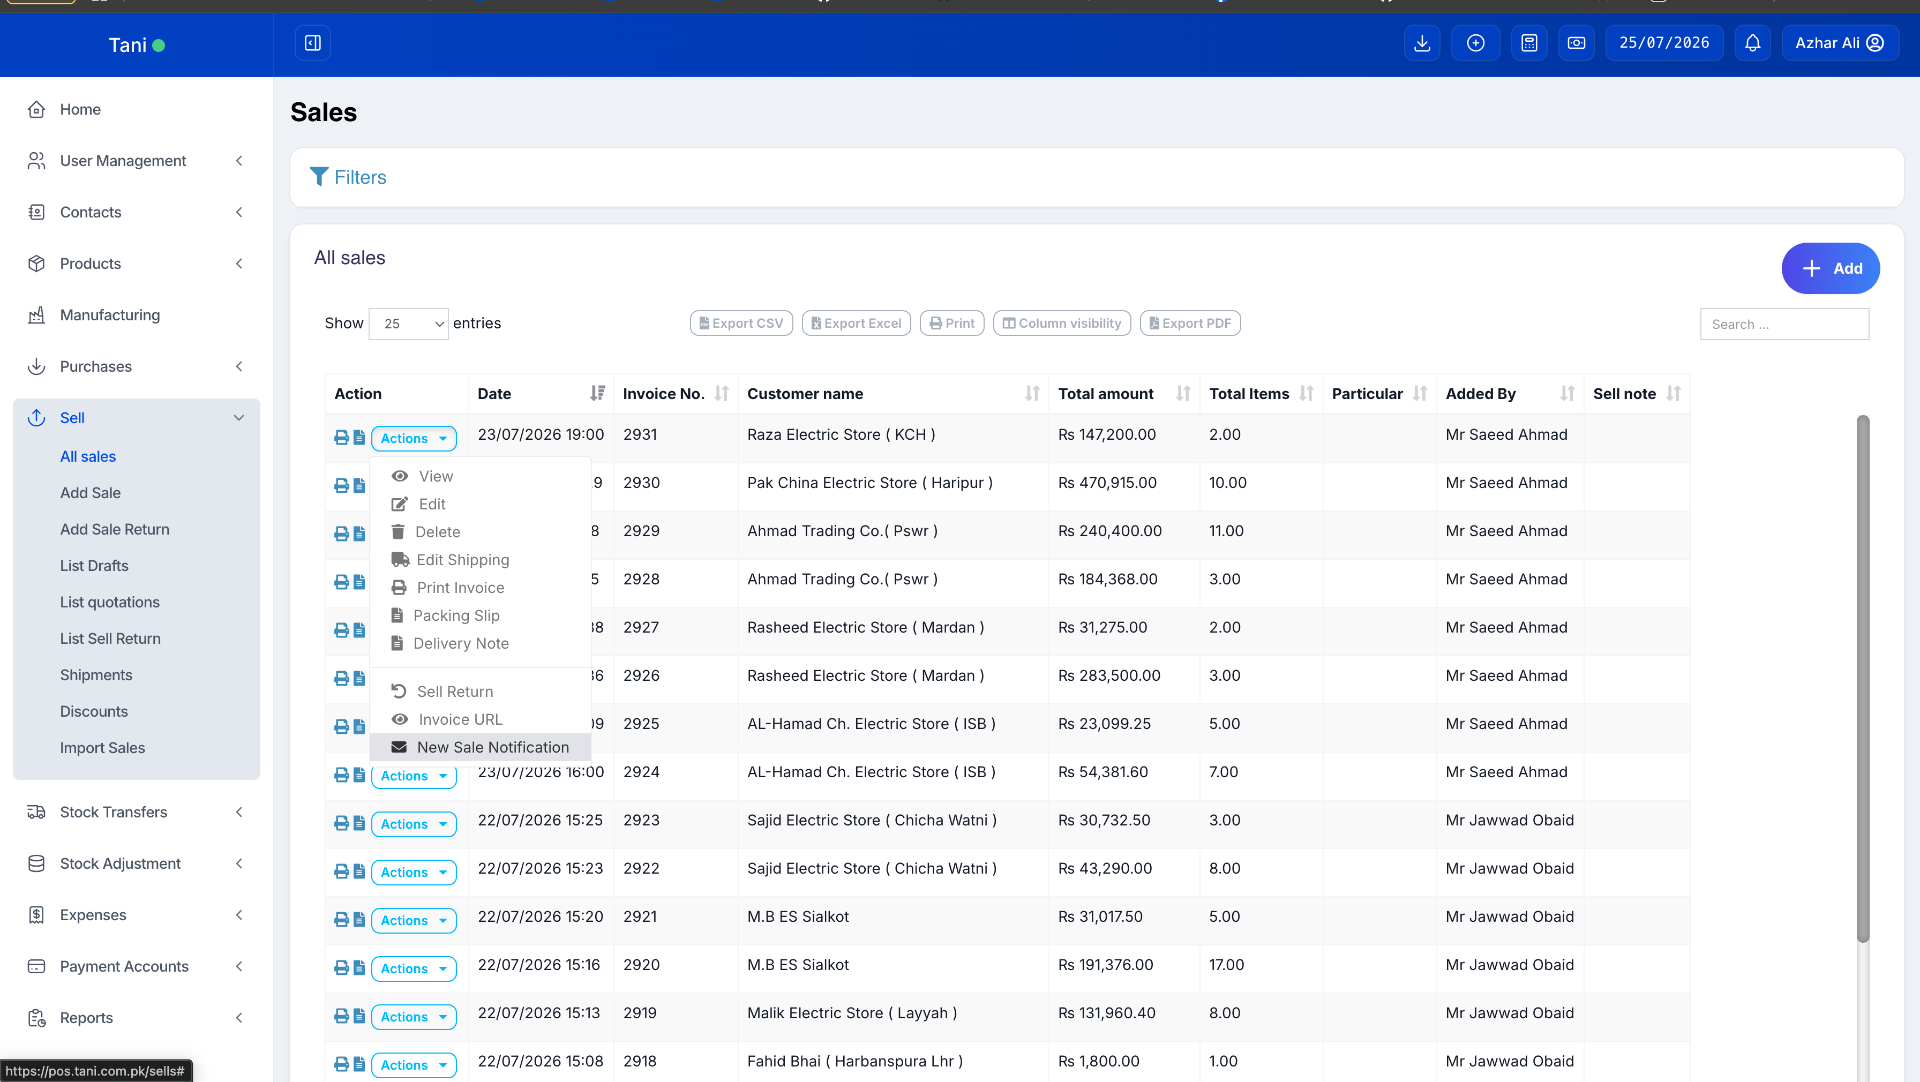Choose Edit Shipping from actions menu
This screenshot has width=1920, height=1082.
tap(480, 560)
